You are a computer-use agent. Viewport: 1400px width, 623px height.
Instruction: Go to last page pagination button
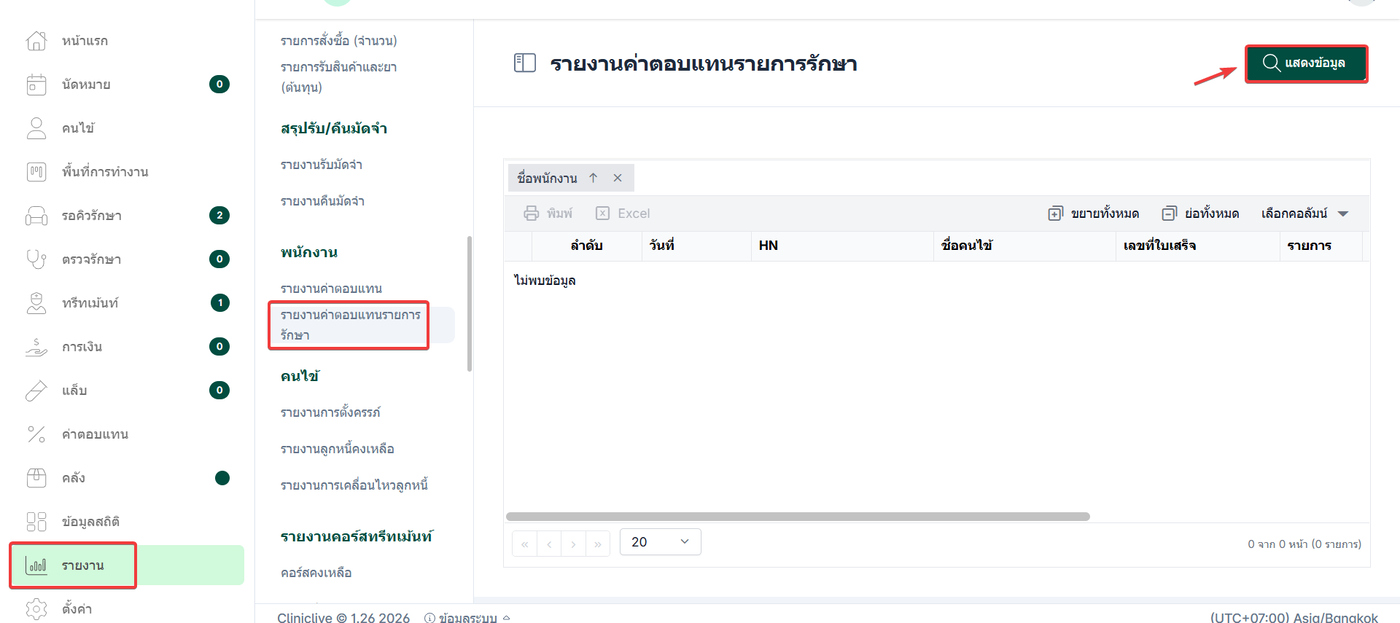(x=598, y=544)
